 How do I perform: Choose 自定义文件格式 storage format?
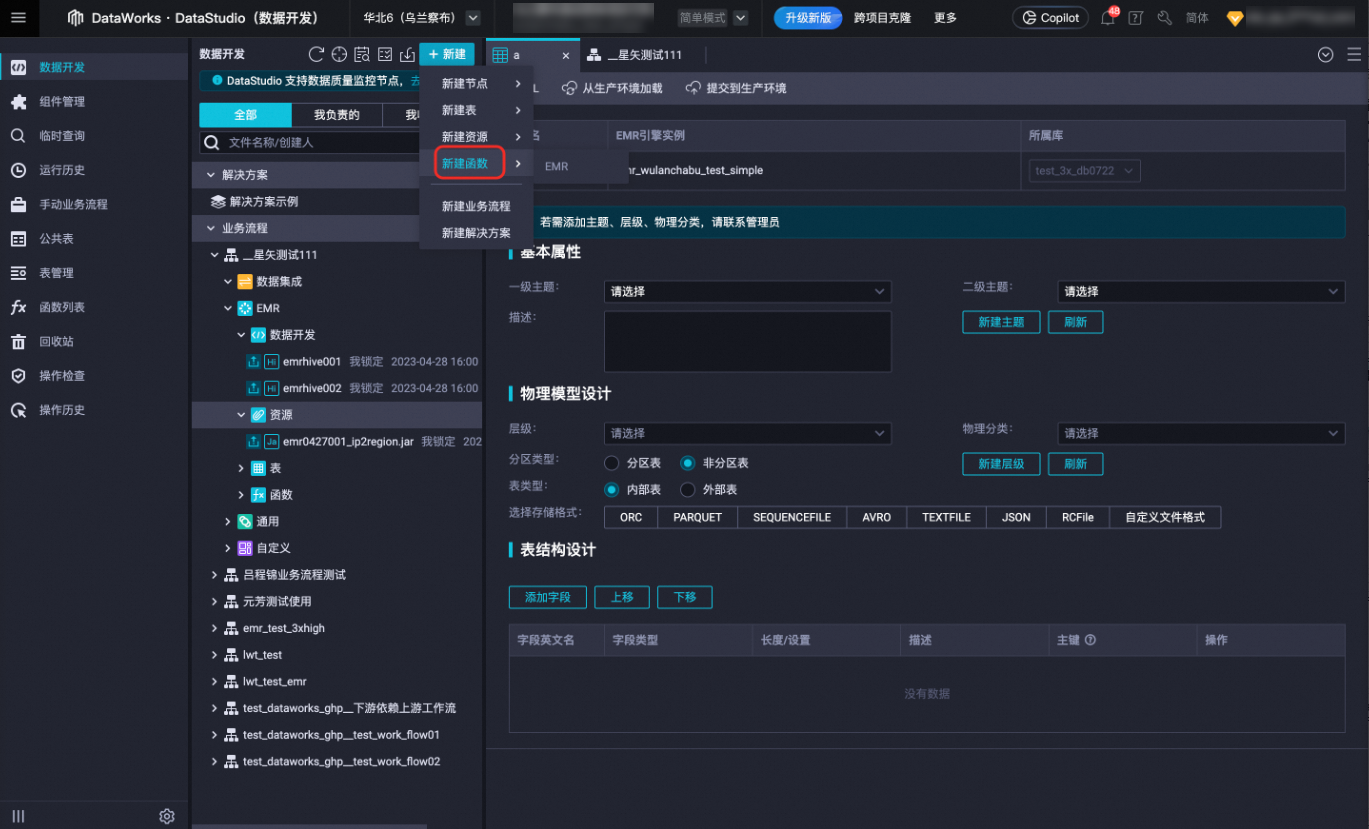1165,517
